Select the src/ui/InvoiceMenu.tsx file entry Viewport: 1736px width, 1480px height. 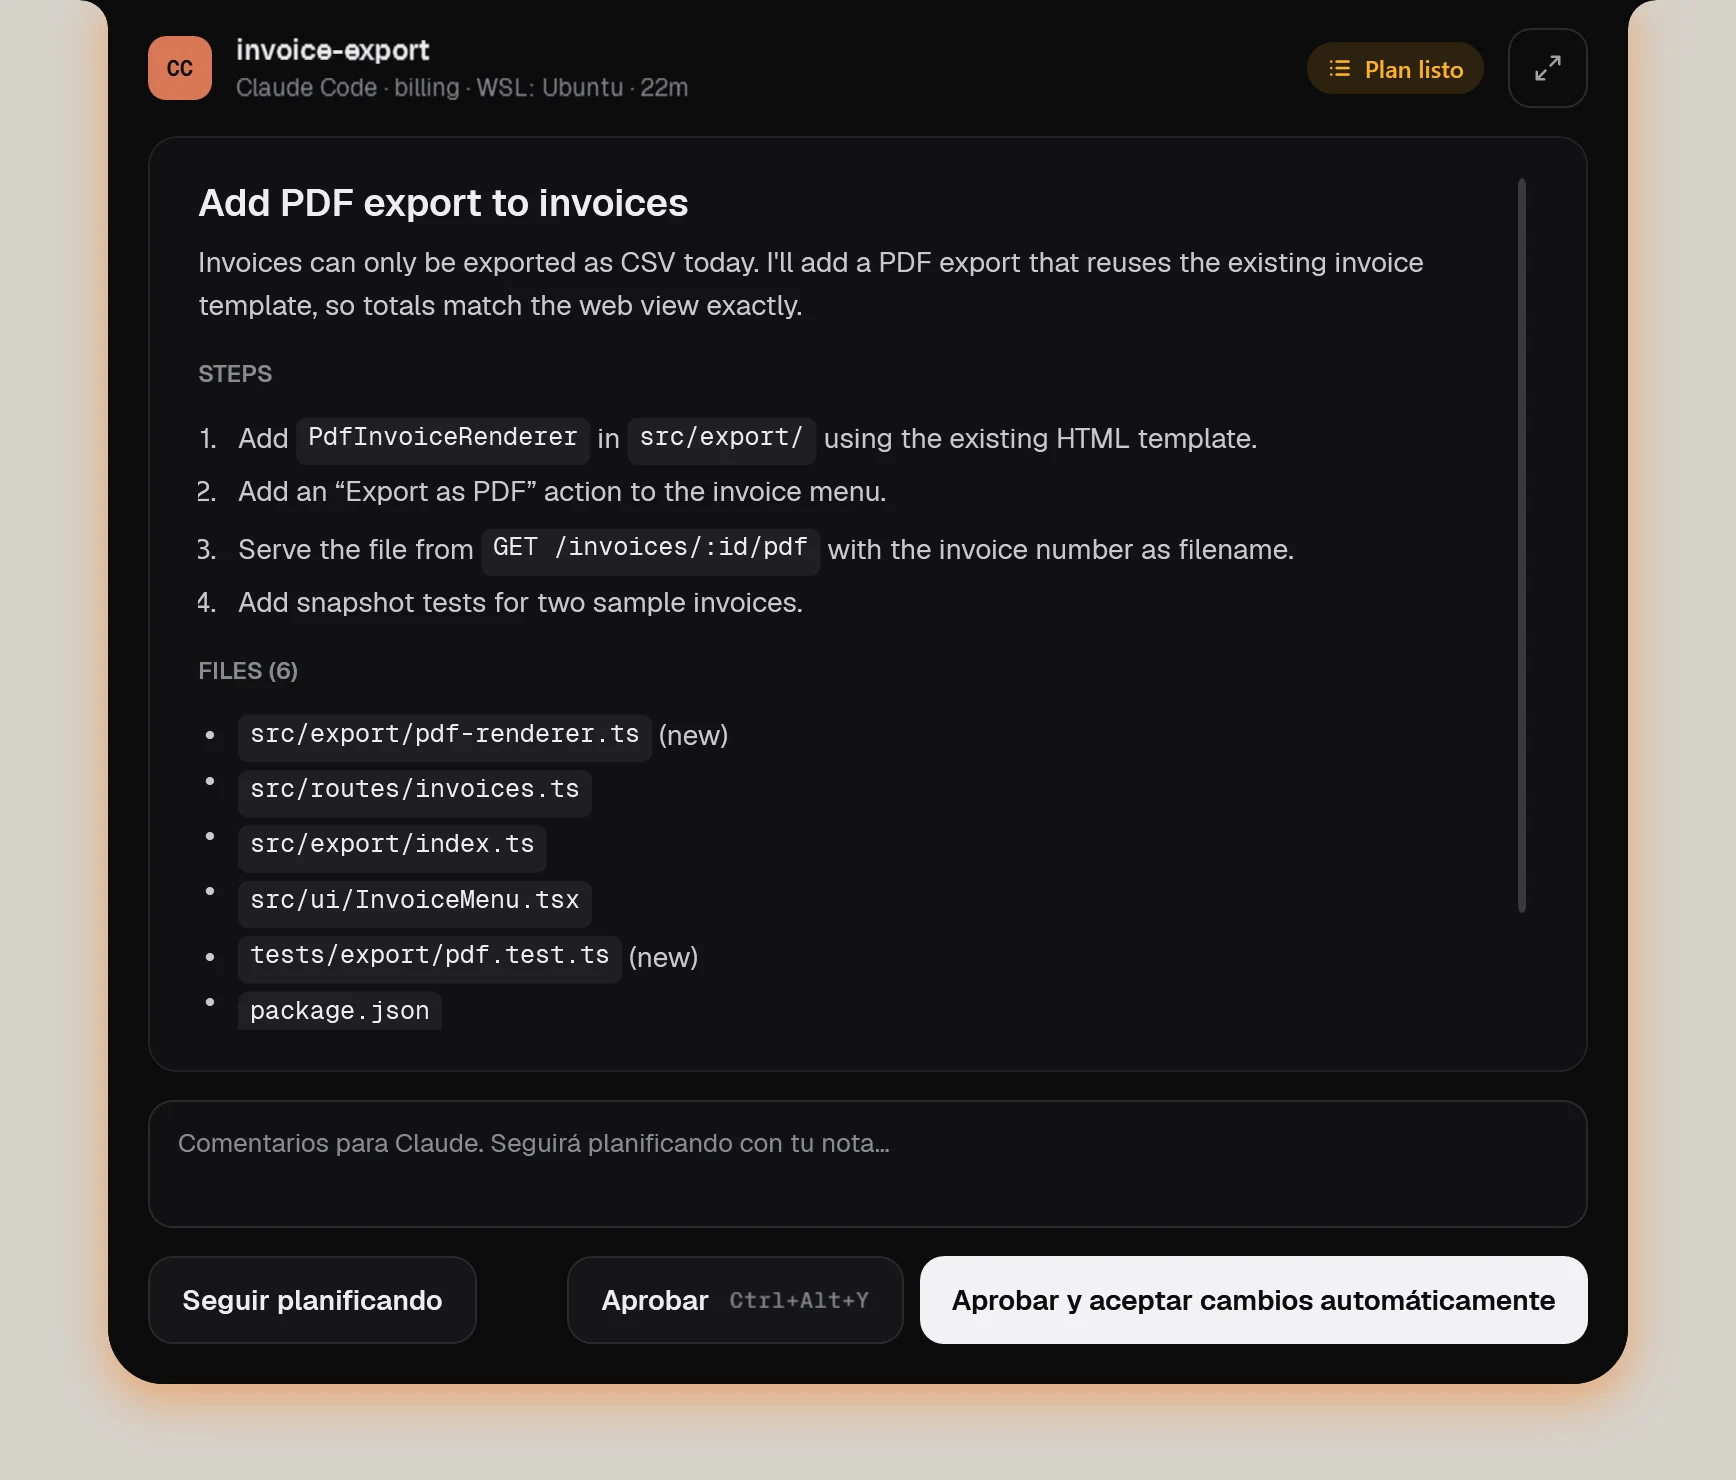414,902
